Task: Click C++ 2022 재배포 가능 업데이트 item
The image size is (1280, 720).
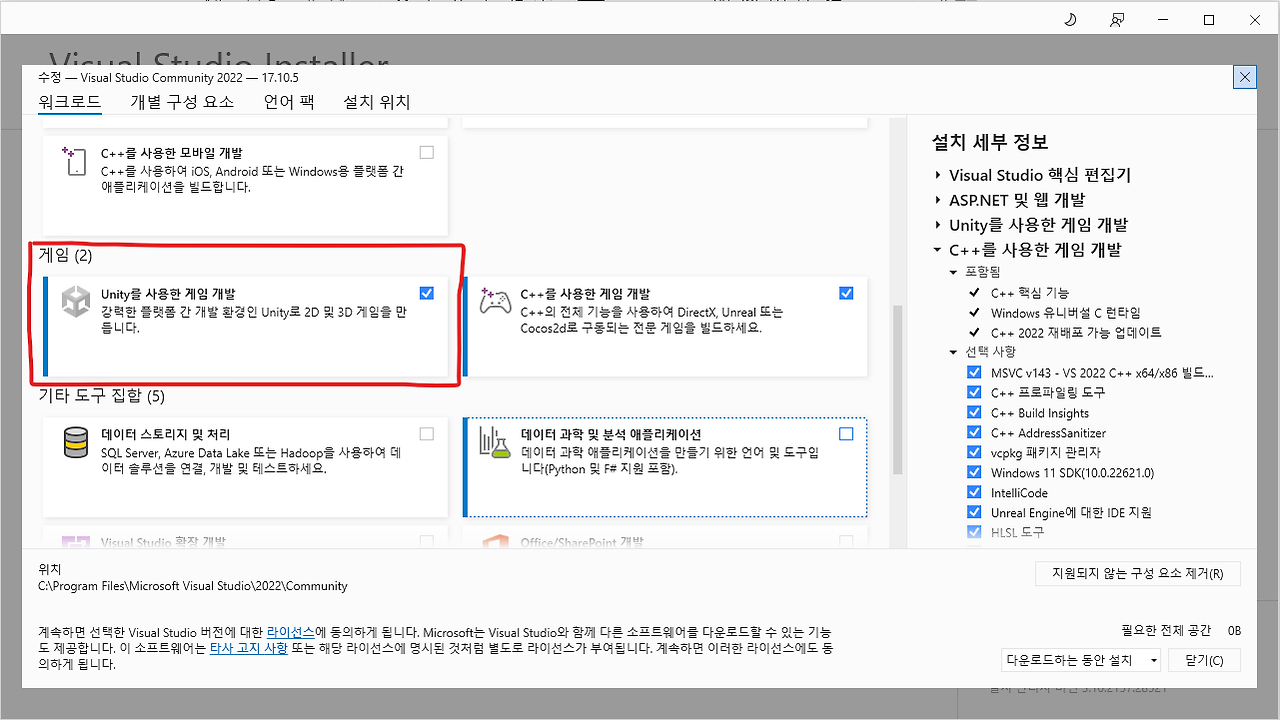Action: click(1076, 333)
